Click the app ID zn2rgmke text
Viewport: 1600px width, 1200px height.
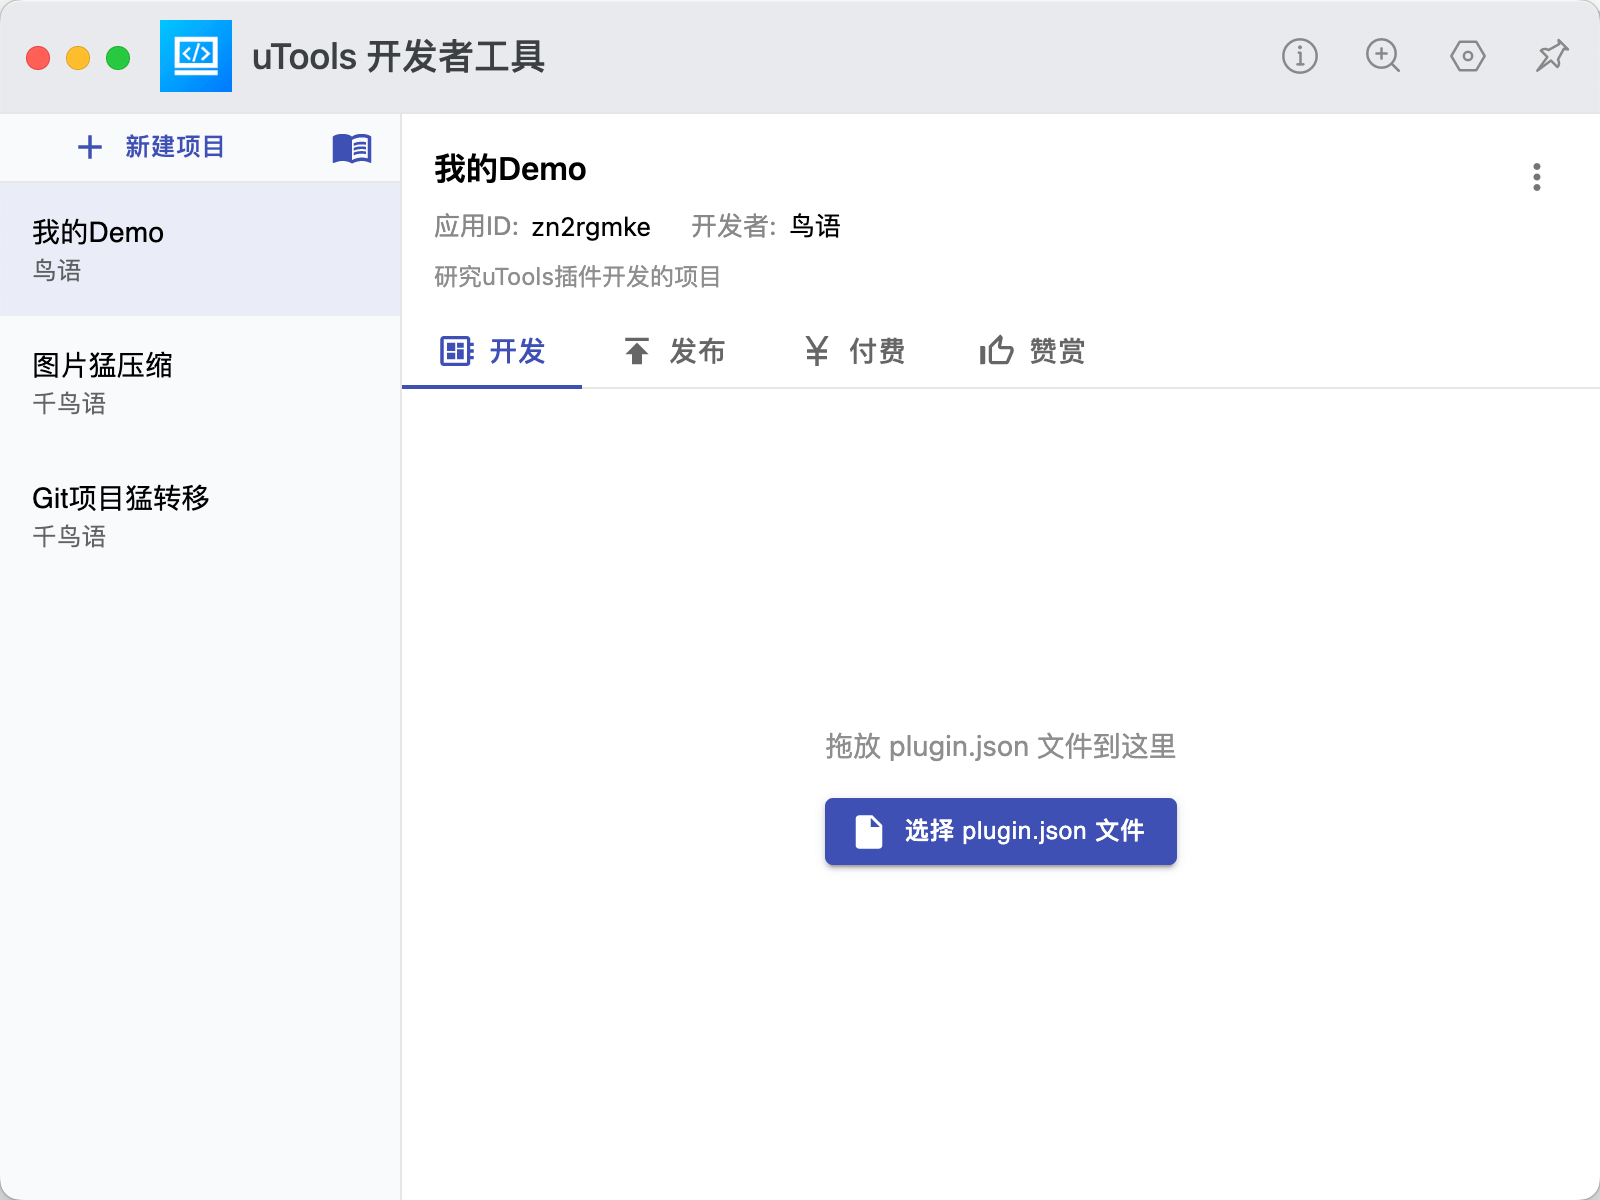591,227
